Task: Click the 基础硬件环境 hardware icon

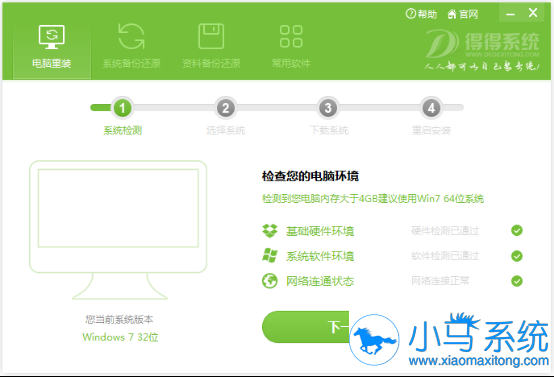Action: coord(270,231)
